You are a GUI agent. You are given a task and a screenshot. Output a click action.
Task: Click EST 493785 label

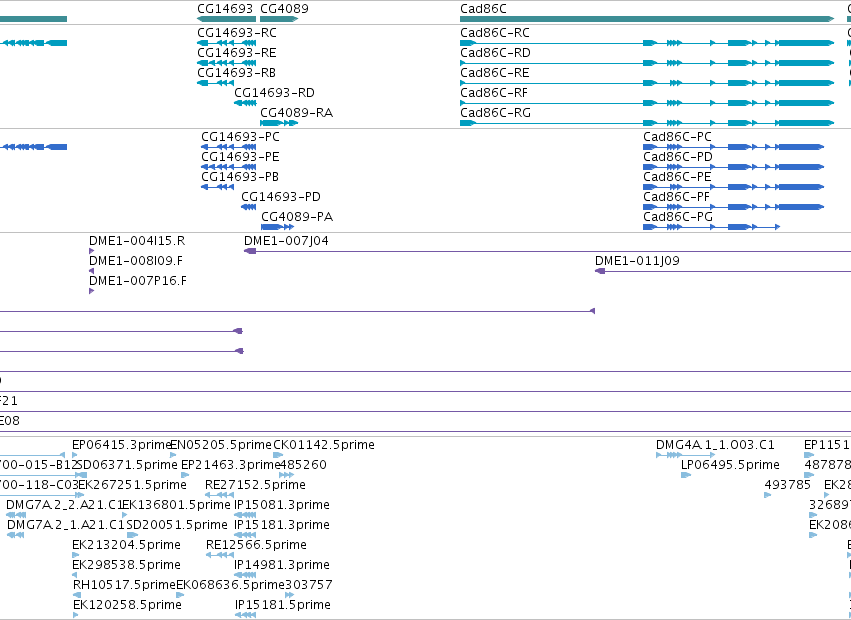click(788, 485)
